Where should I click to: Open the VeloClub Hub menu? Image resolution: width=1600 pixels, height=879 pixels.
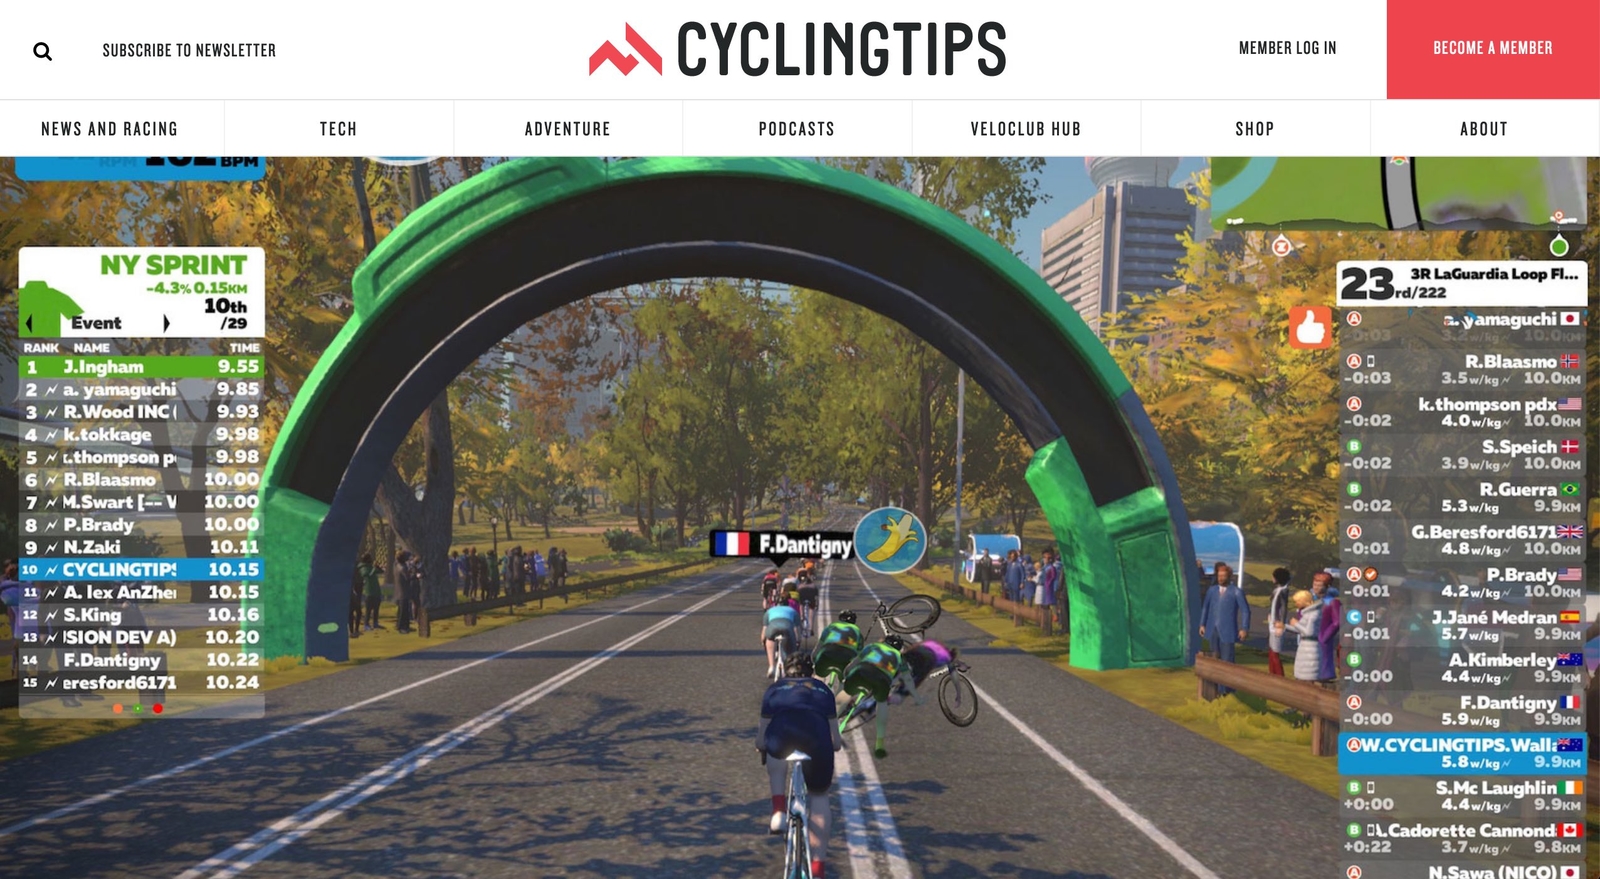pyautogui.click(x=1025, y=129)
